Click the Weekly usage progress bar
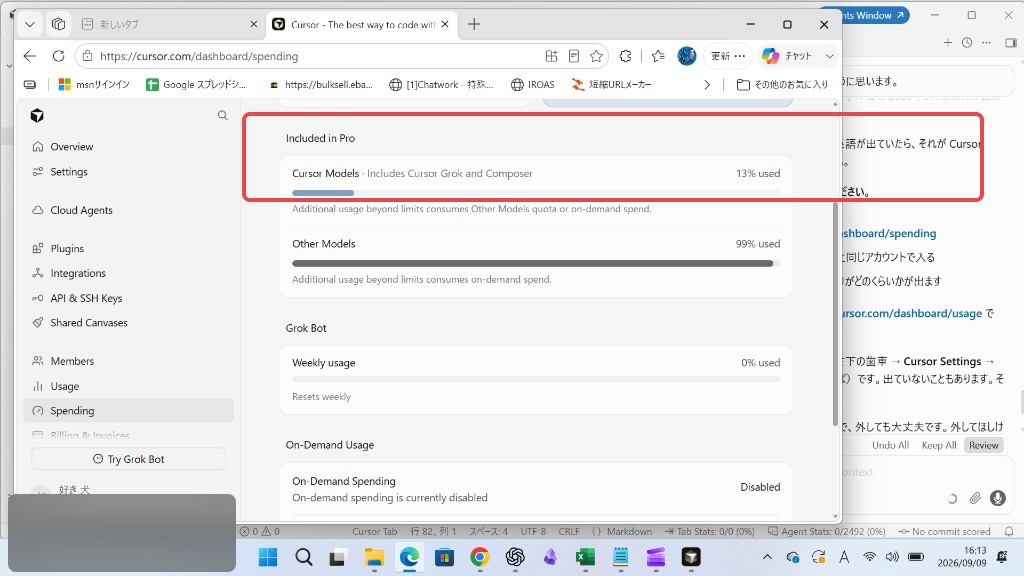 click(536, 379)
